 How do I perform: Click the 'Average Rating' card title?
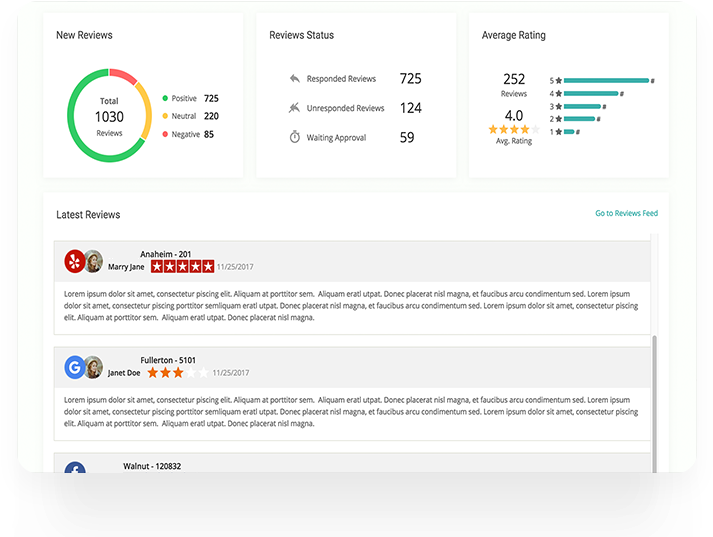[514, 35]
